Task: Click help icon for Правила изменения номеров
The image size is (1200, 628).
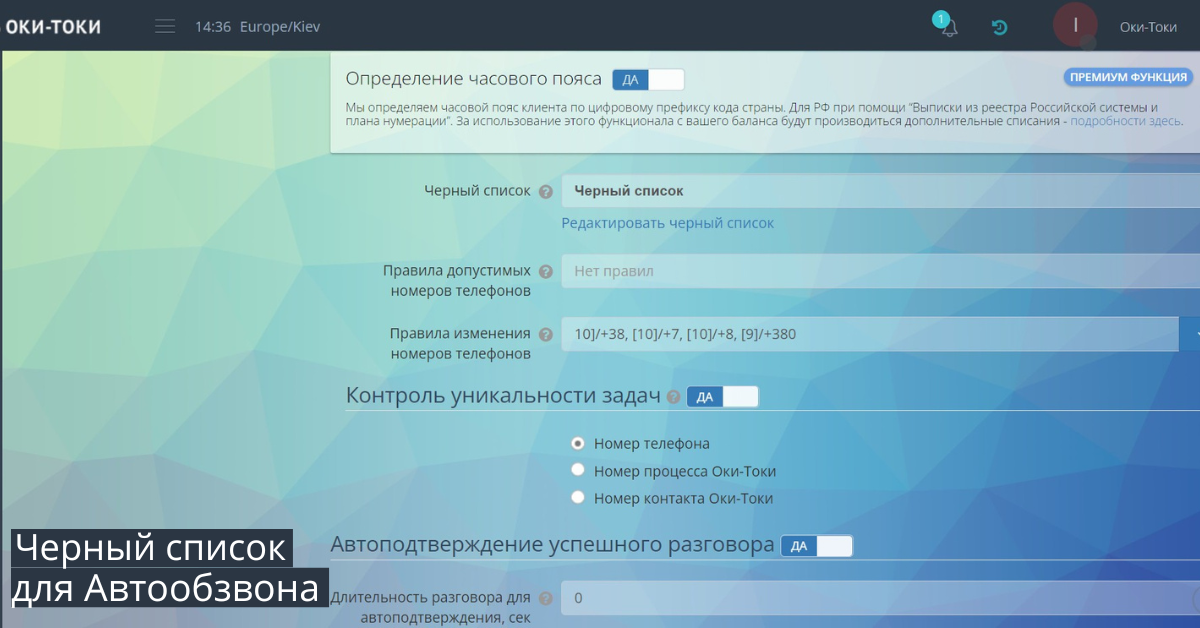Action: [545, 334]
